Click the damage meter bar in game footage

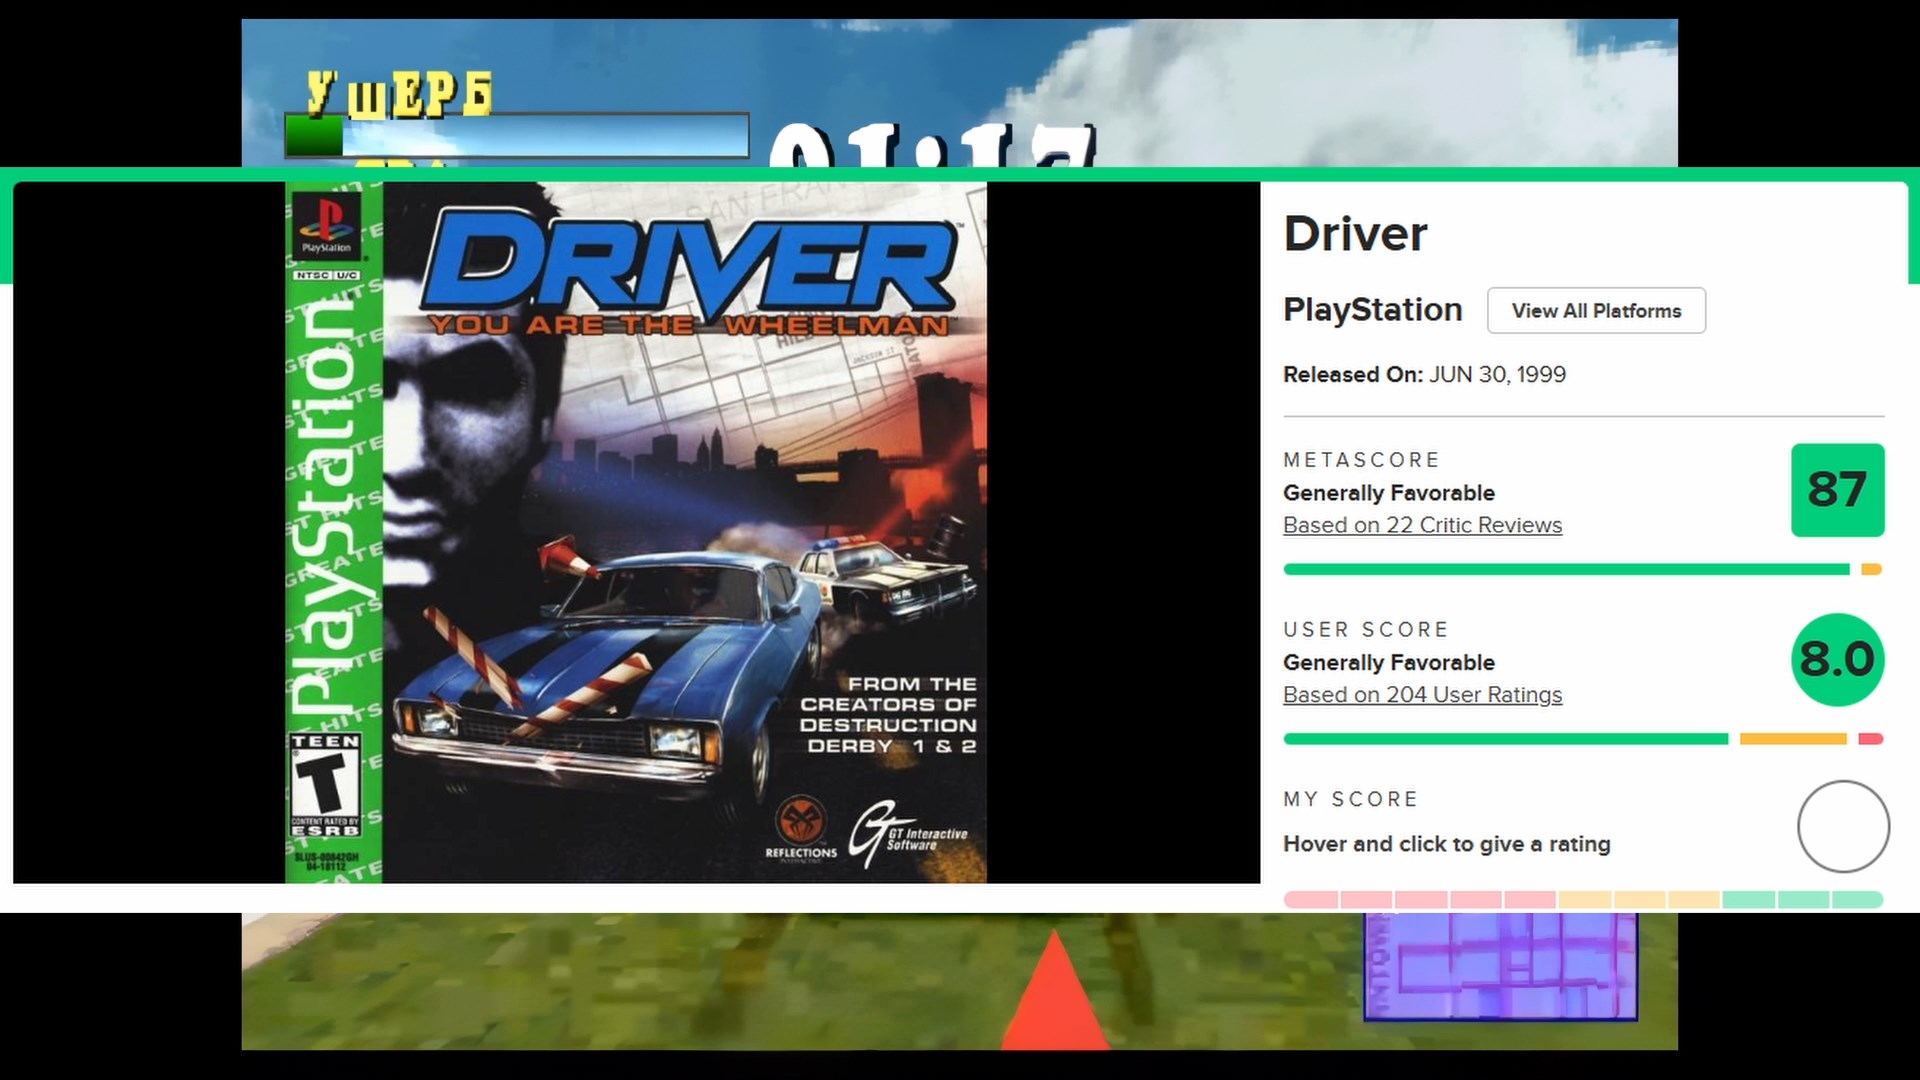[517, 135]
